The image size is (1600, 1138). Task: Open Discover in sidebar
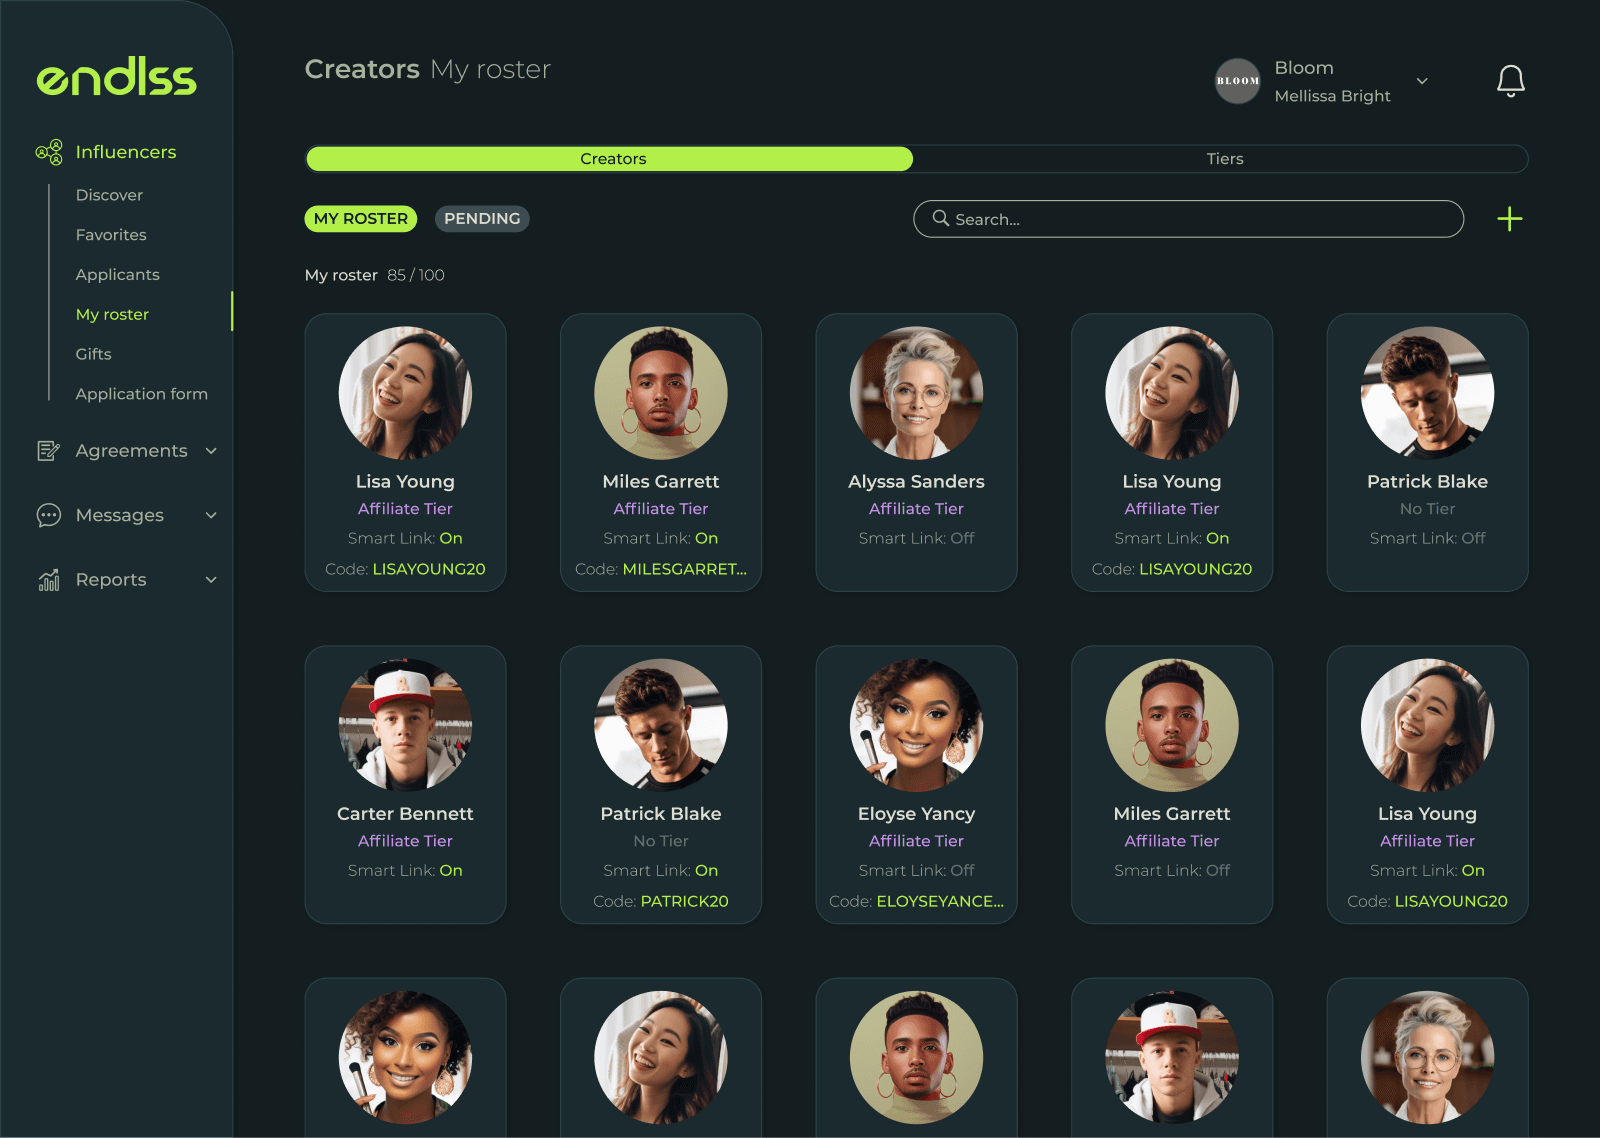click(109, 195)
